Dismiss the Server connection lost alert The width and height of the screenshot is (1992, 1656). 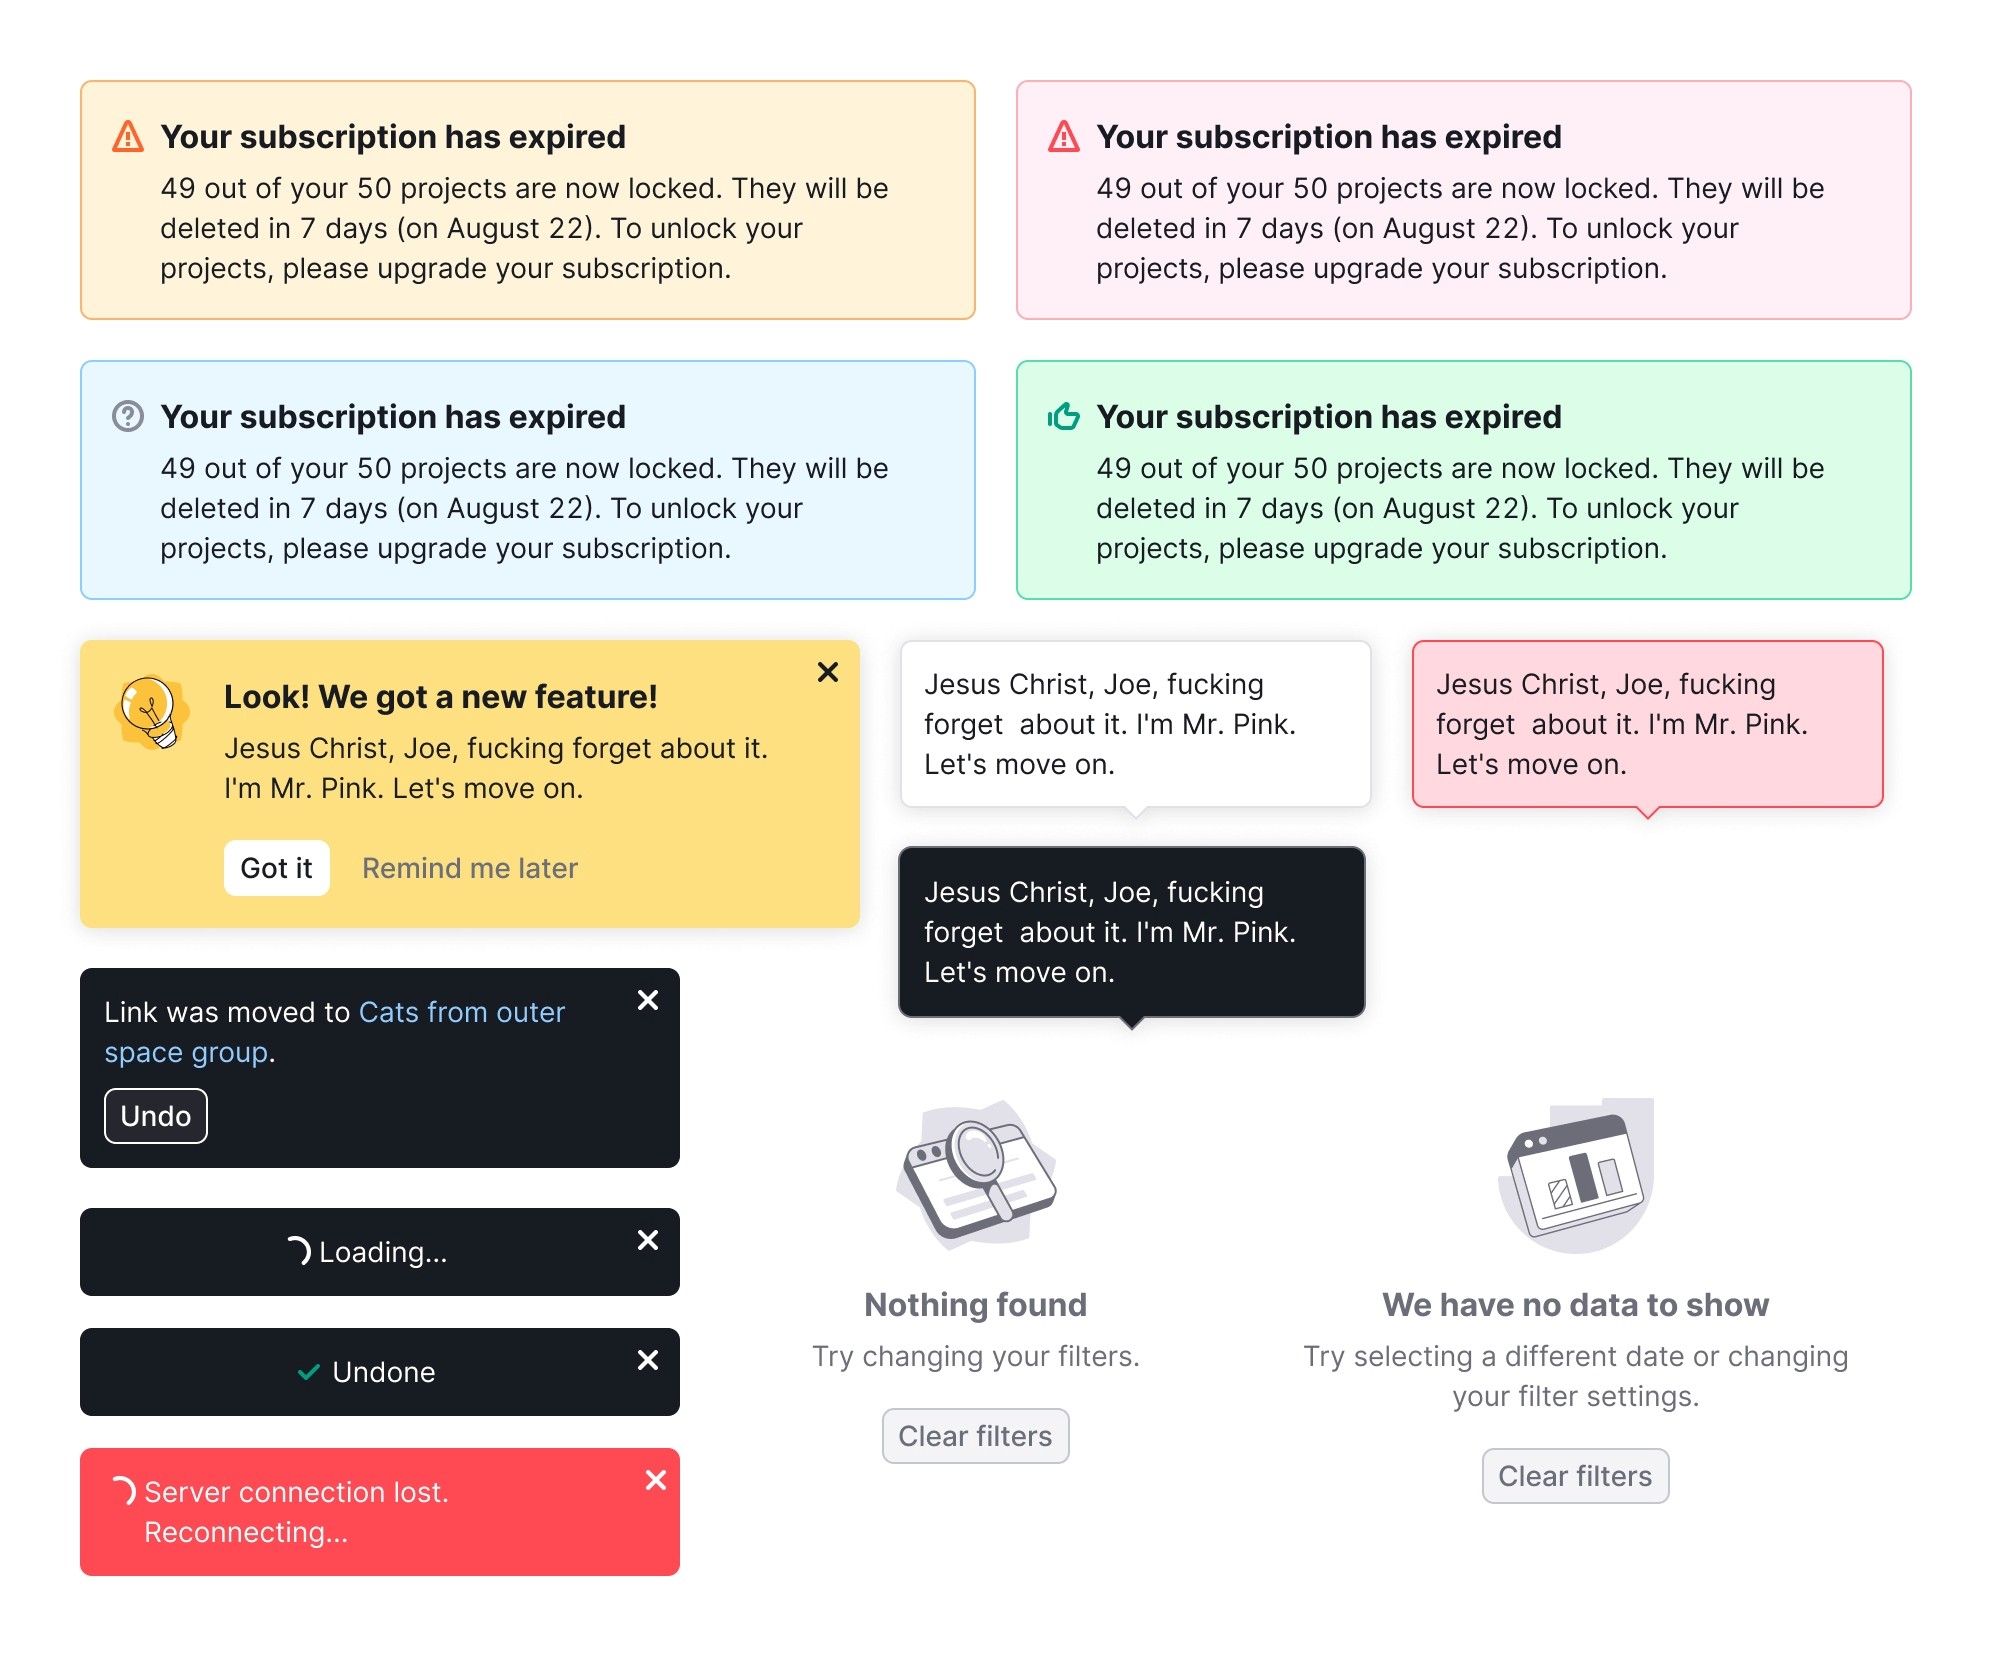656,1480
